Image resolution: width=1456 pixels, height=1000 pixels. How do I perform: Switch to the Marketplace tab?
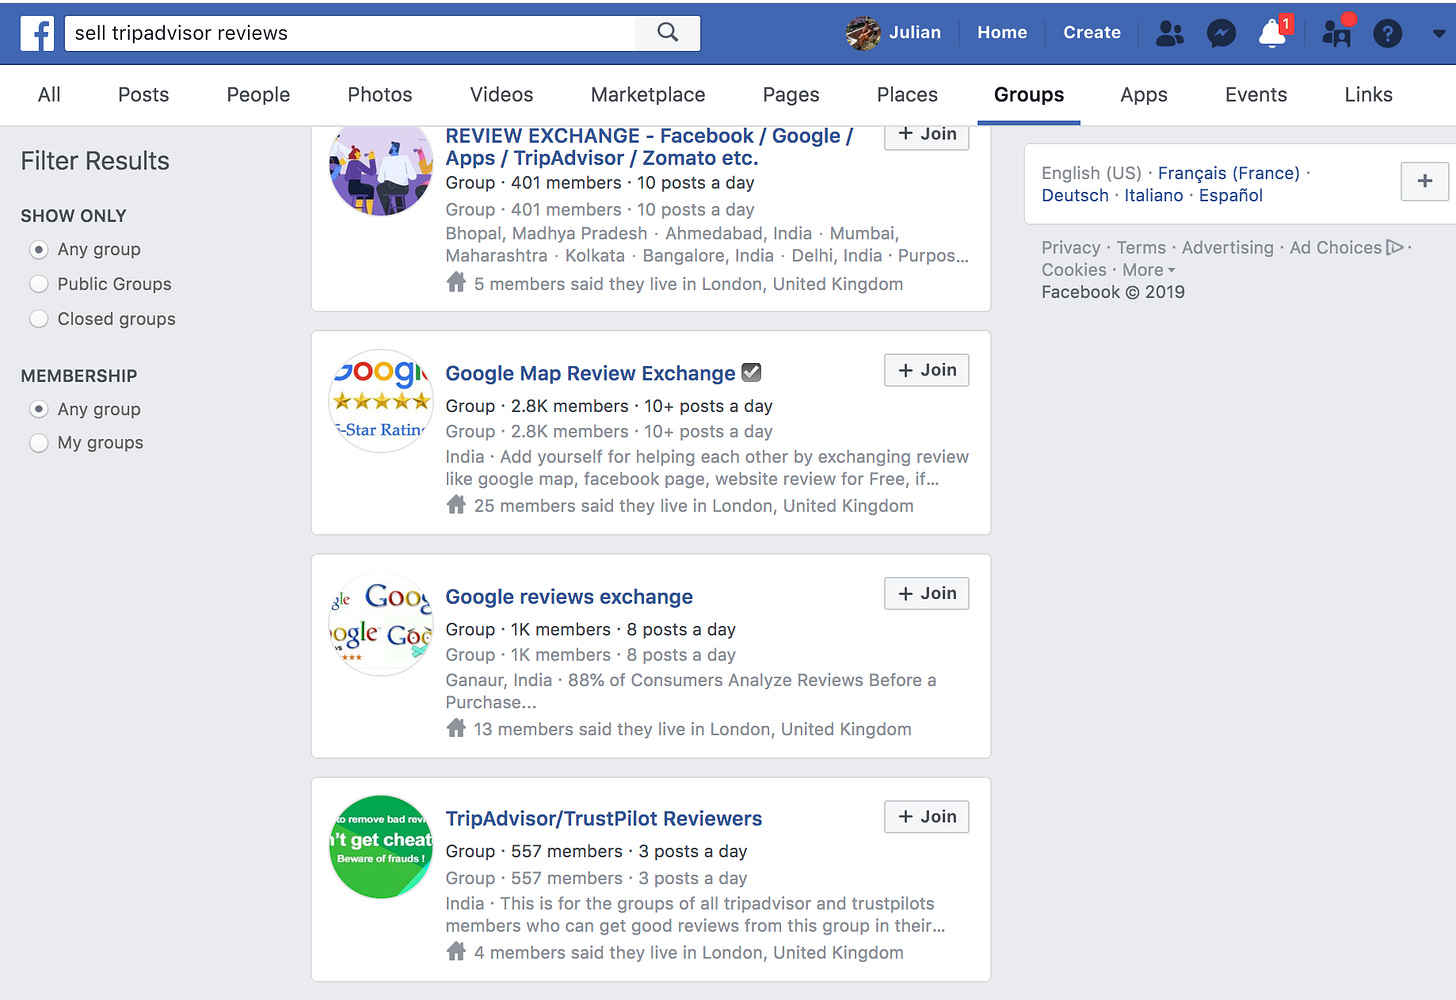(648, 95)
